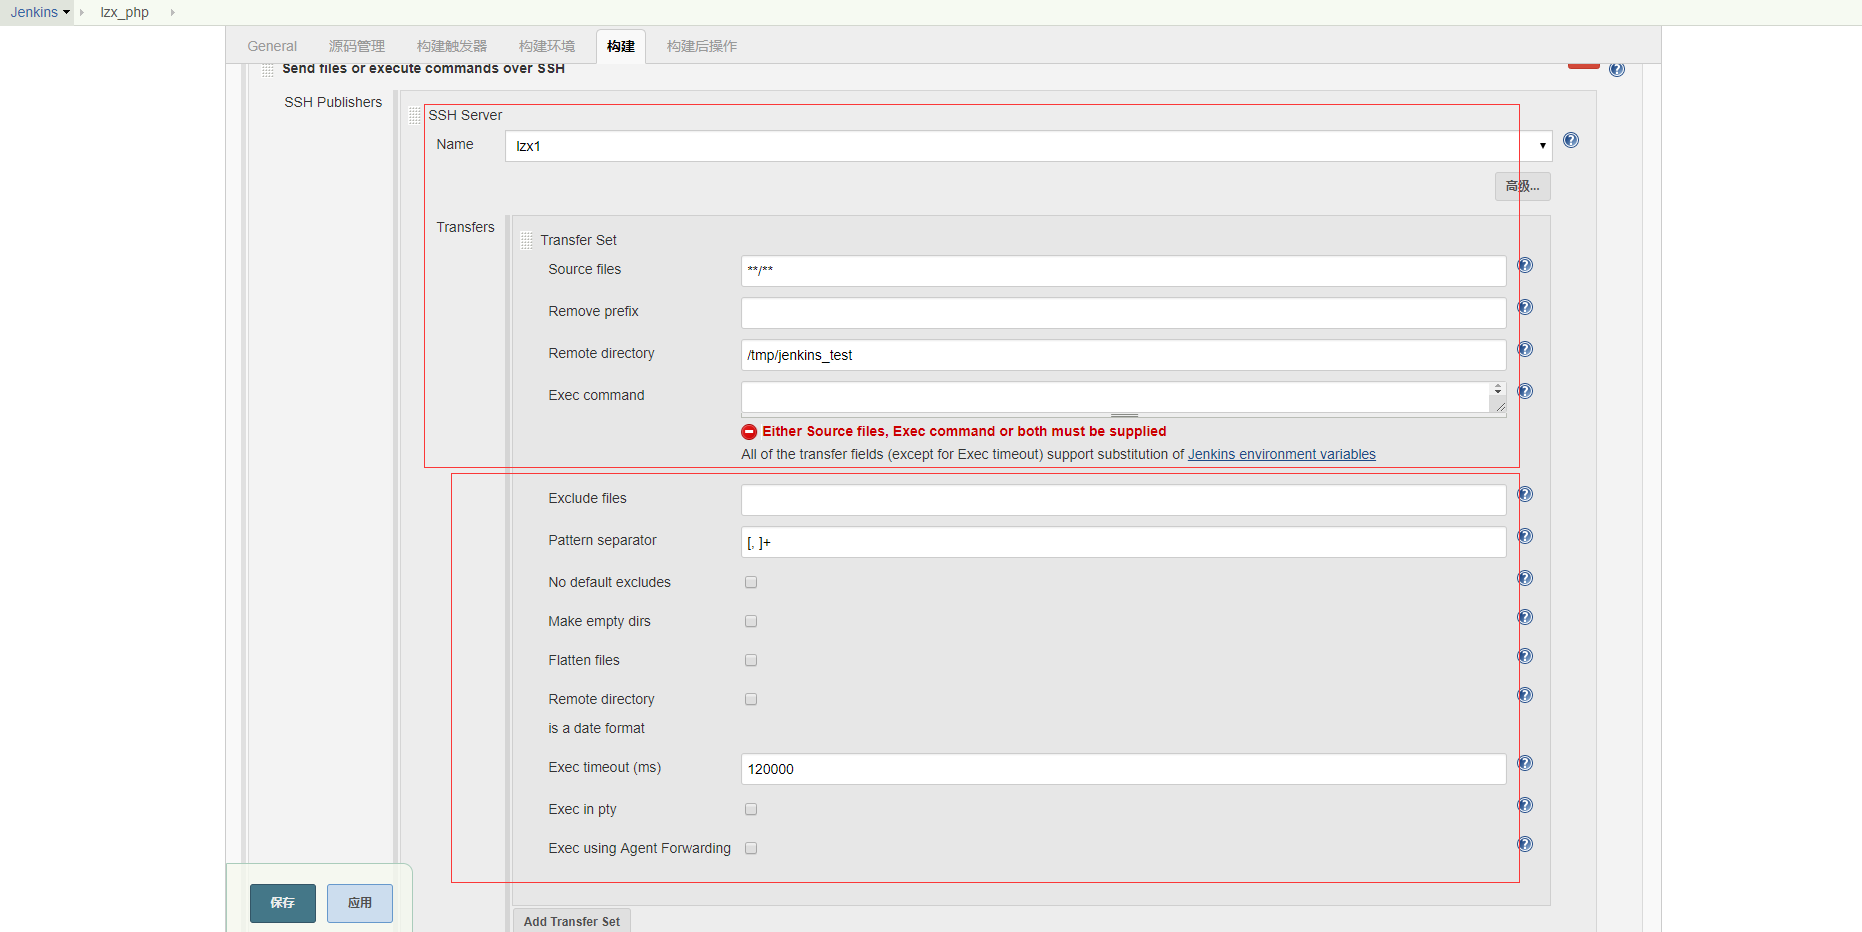Open help icon for Make empty dirs
1862x932 pixels.
(x=1525, y=617)
